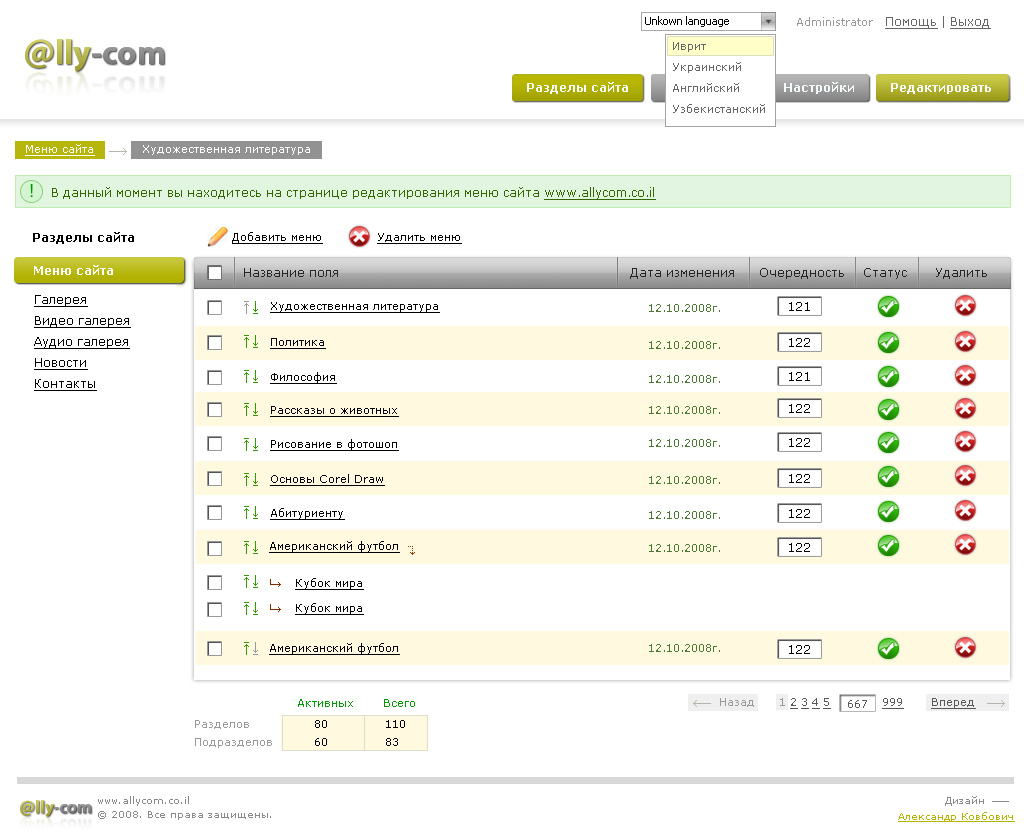Screen dimensions: 1024x838
Task: Check the box for Абитуриенту
Action: coord(215,513)
